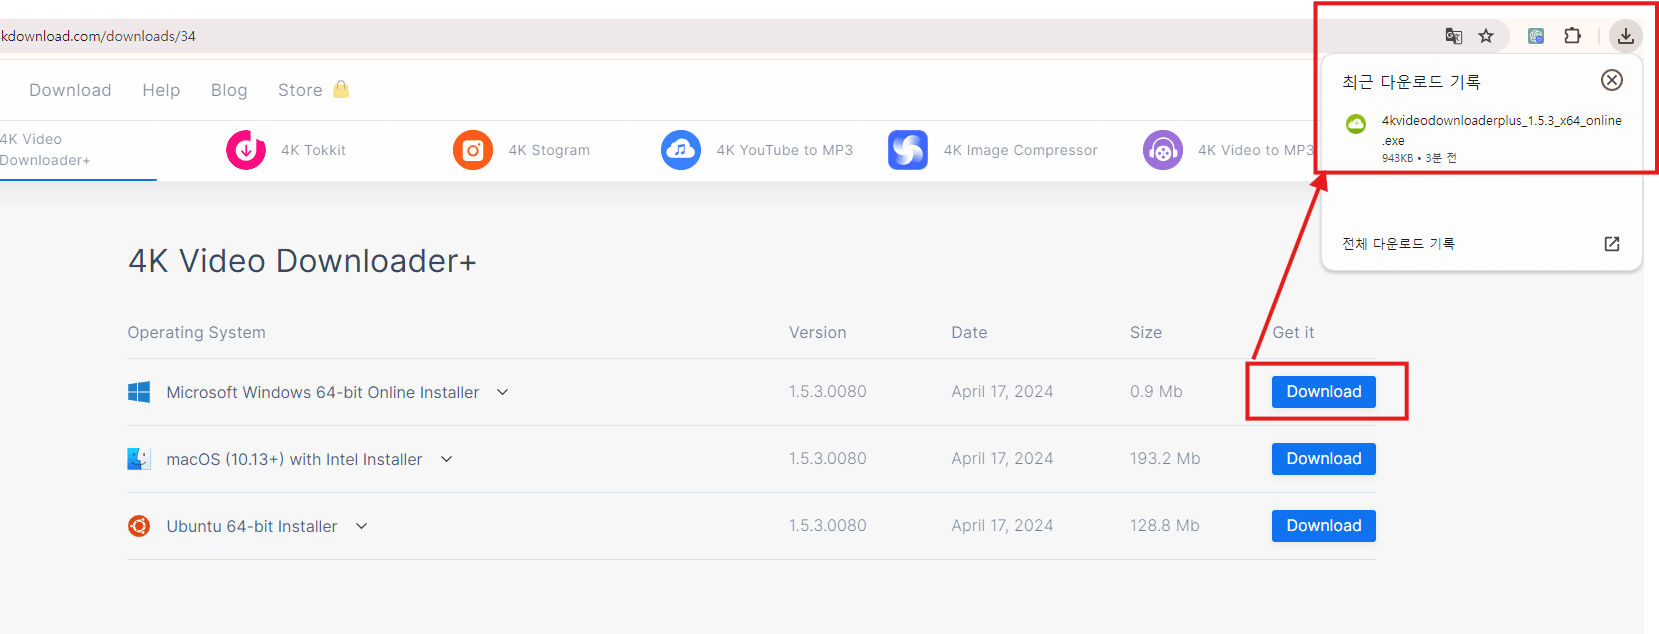Screen dimensions: 1659x634
Task: Open the Help menu item
Action: coord(161,90)
